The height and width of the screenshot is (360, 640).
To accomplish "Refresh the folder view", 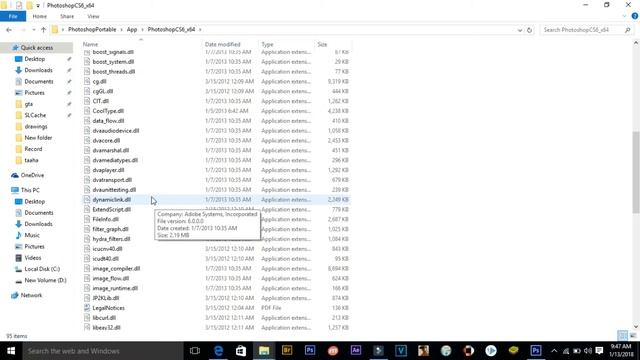I will coord(529,30).
